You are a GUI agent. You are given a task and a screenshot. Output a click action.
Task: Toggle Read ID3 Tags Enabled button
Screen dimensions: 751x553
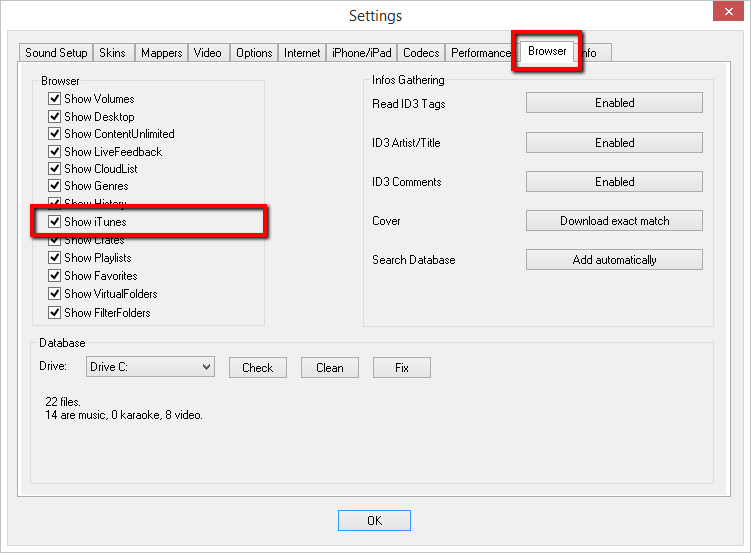614,103
